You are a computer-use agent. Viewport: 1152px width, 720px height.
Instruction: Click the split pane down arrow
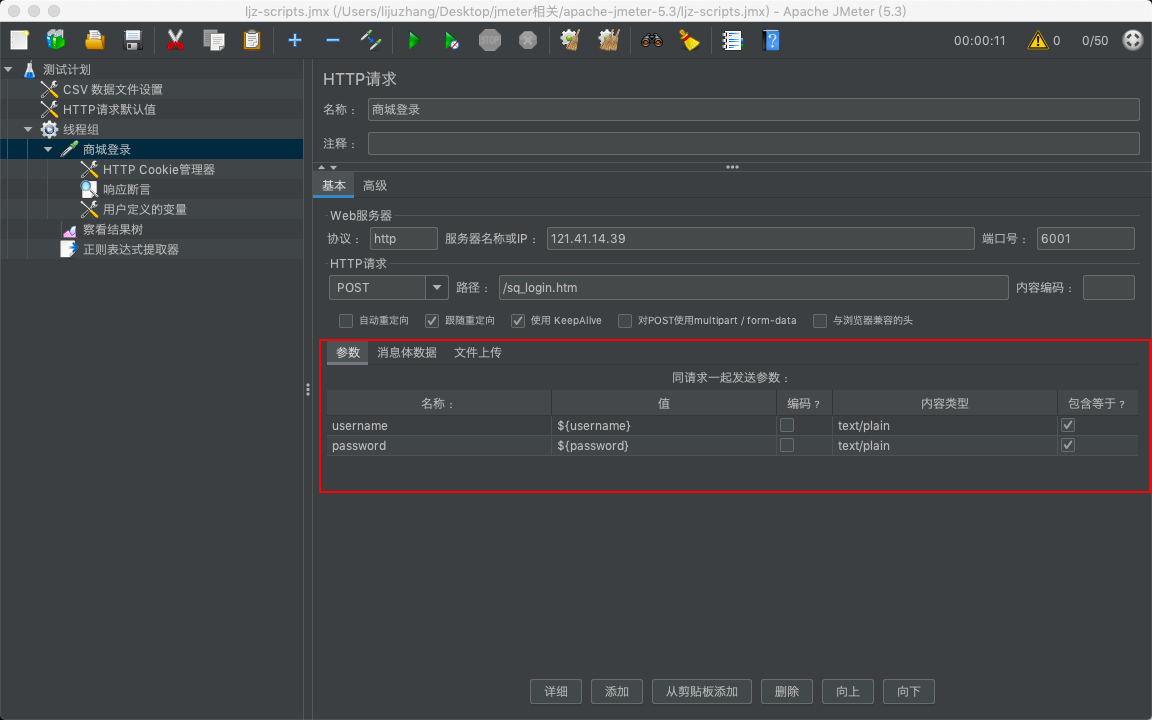pos(334,168)
